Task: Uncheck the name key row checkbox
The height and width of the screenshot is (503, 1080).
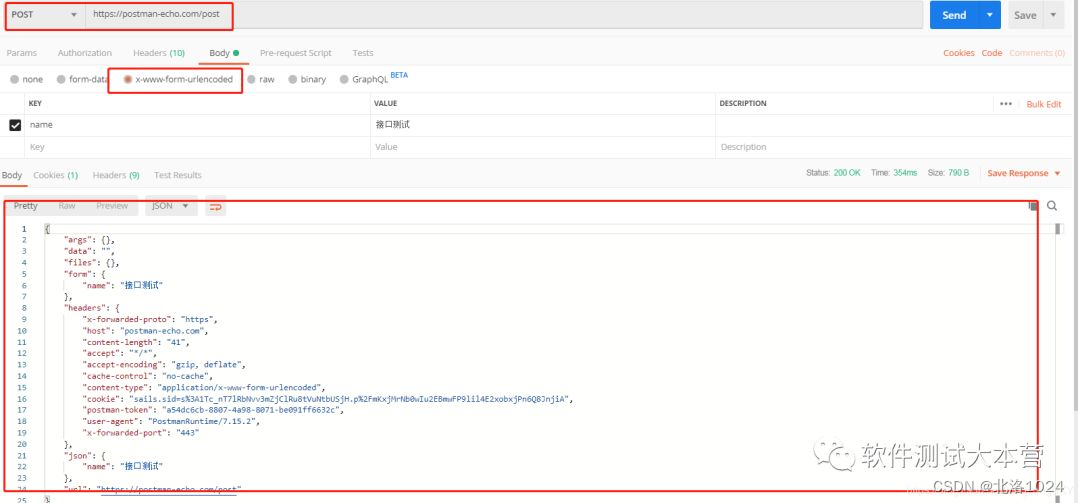Action: [x=15, y=125]
